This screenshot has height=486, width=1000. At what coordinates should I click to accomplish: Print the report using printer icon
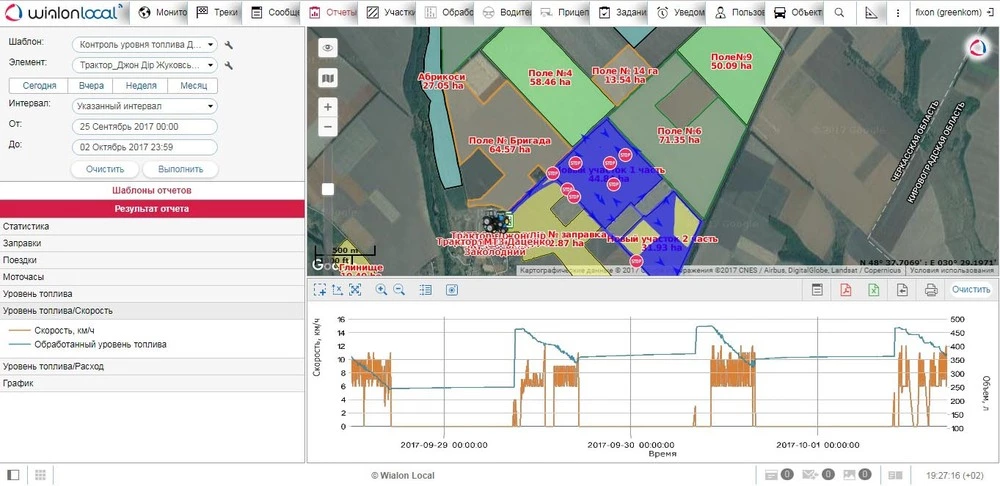[x=931, y=290]
